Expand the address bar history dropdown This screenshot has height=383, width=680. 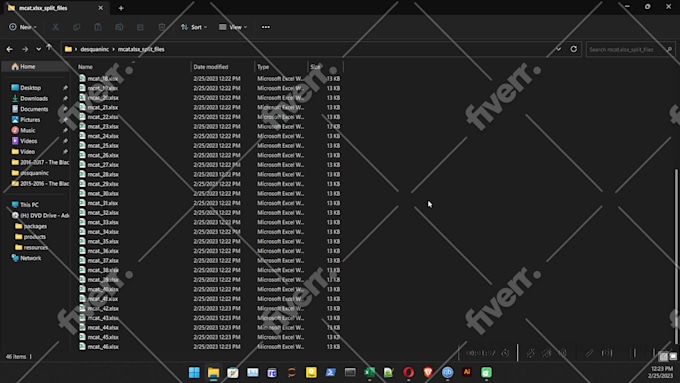pyautogui.click(x=558, y=49)
